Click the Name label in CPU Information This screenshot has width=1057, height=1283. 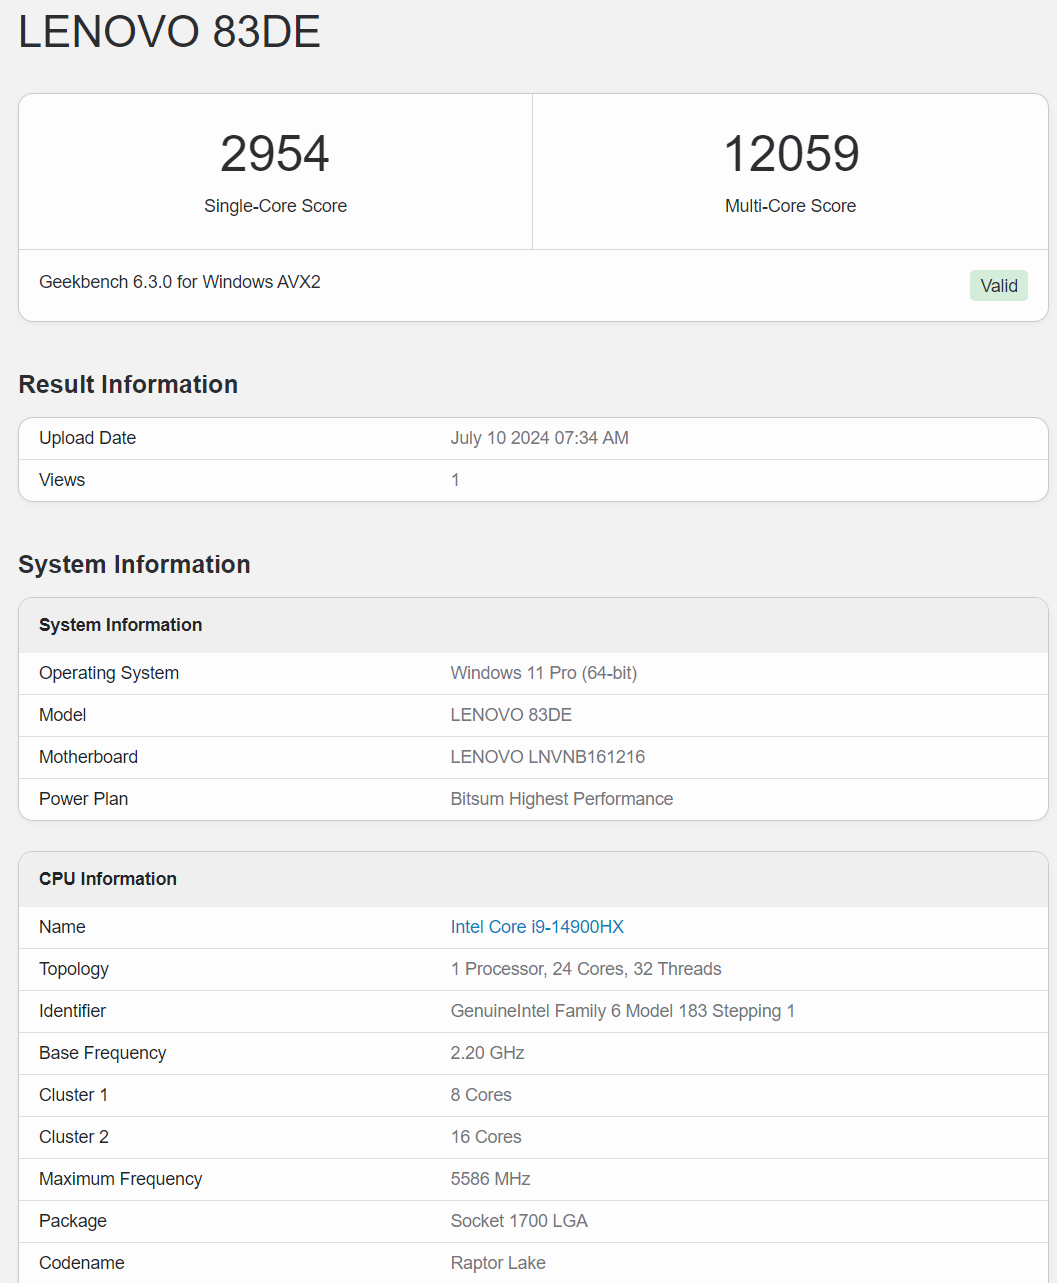[x=62, y=927]
